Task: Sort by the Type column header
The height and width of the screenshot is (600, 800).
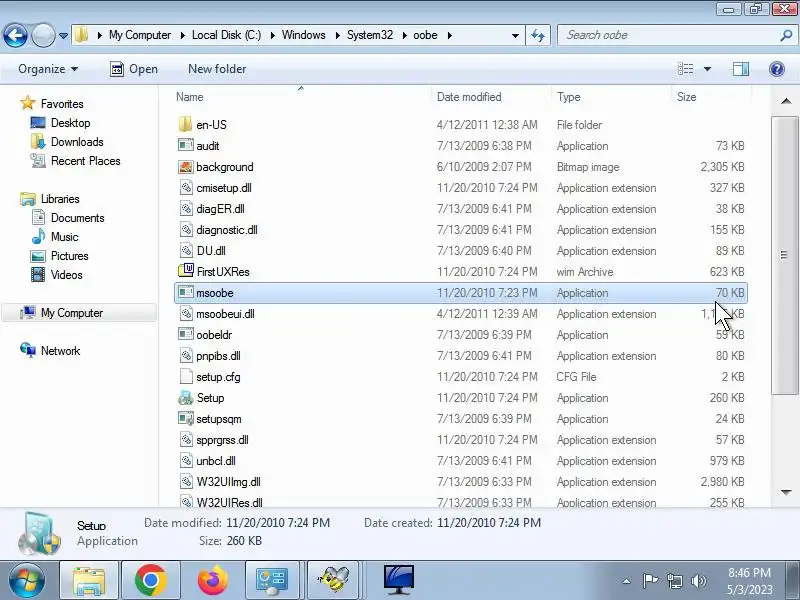Action: coord(612,97)
